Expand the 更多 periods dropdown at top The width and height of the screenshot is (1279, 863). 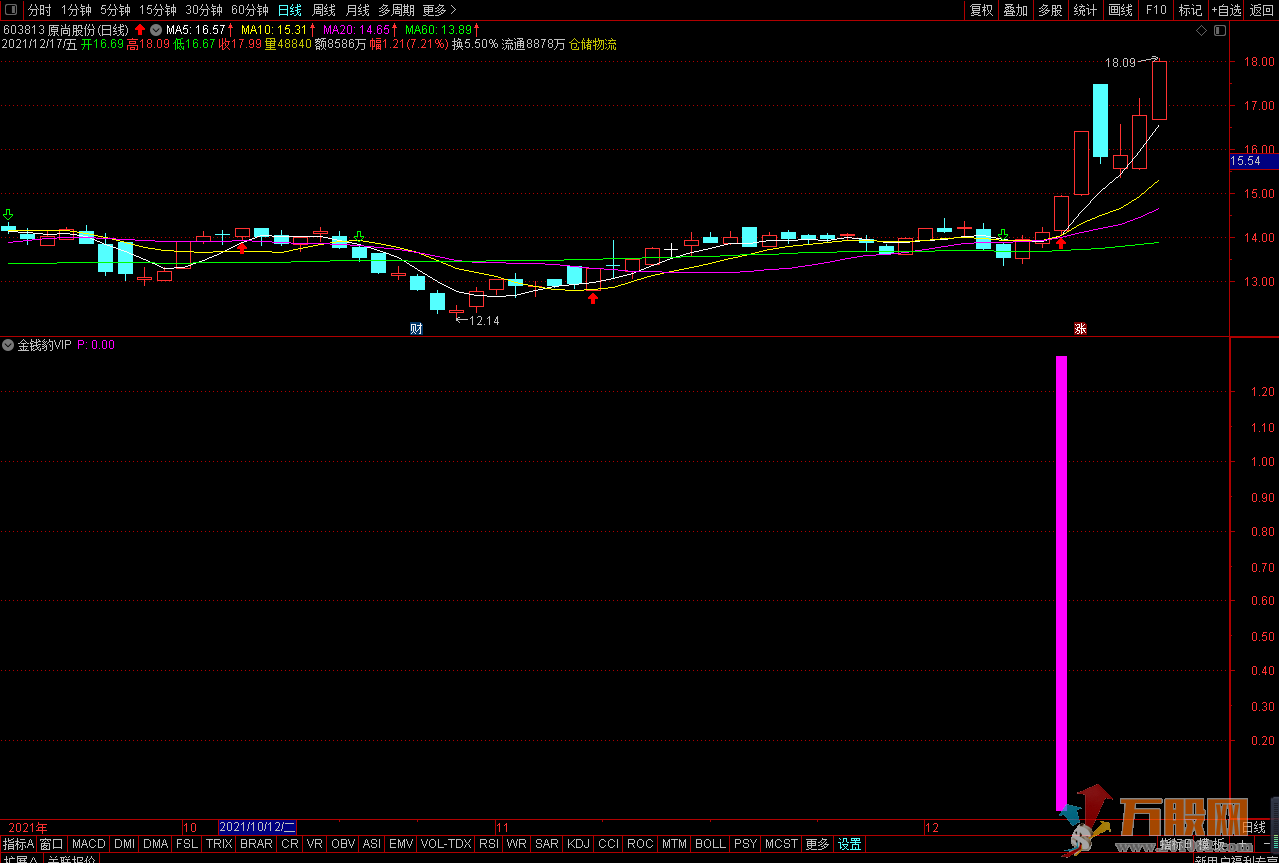tap(439, 10)
